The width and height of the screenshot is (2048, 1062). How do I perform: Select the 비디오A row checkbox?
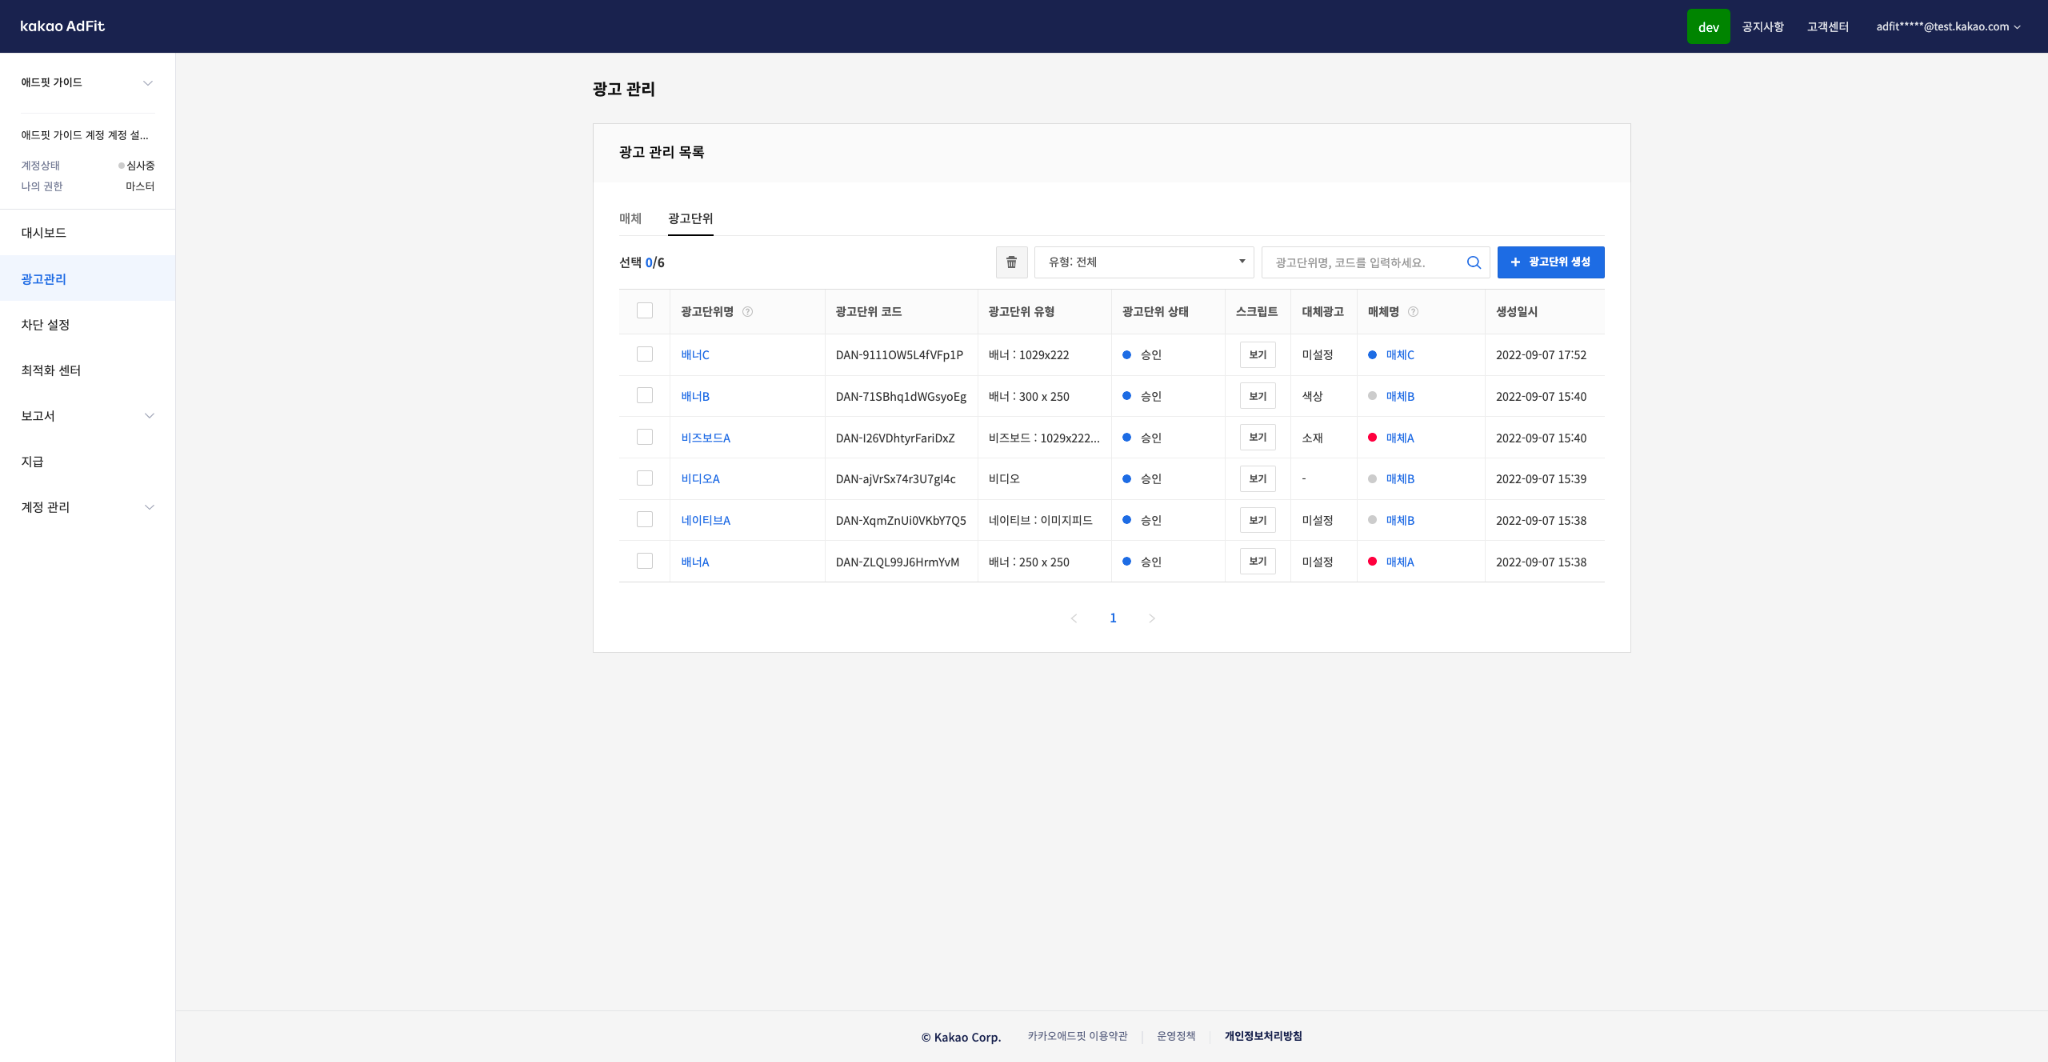tap(645, 479)
